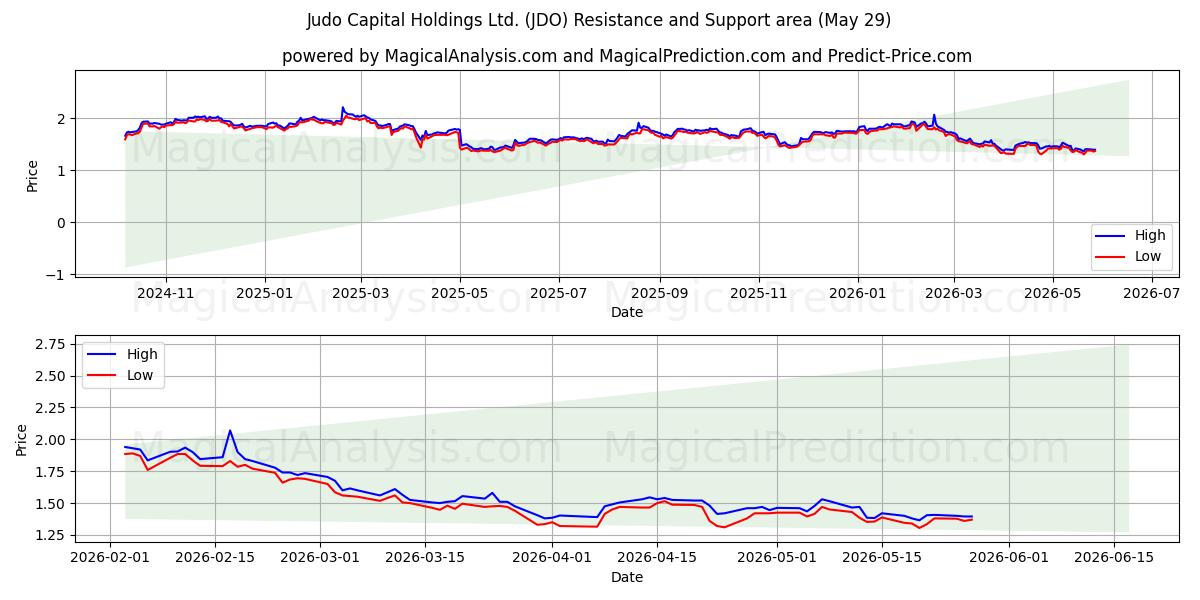
Task: Click the 'Price' y-axis label of bottom chart
Action: coord(22,440)
